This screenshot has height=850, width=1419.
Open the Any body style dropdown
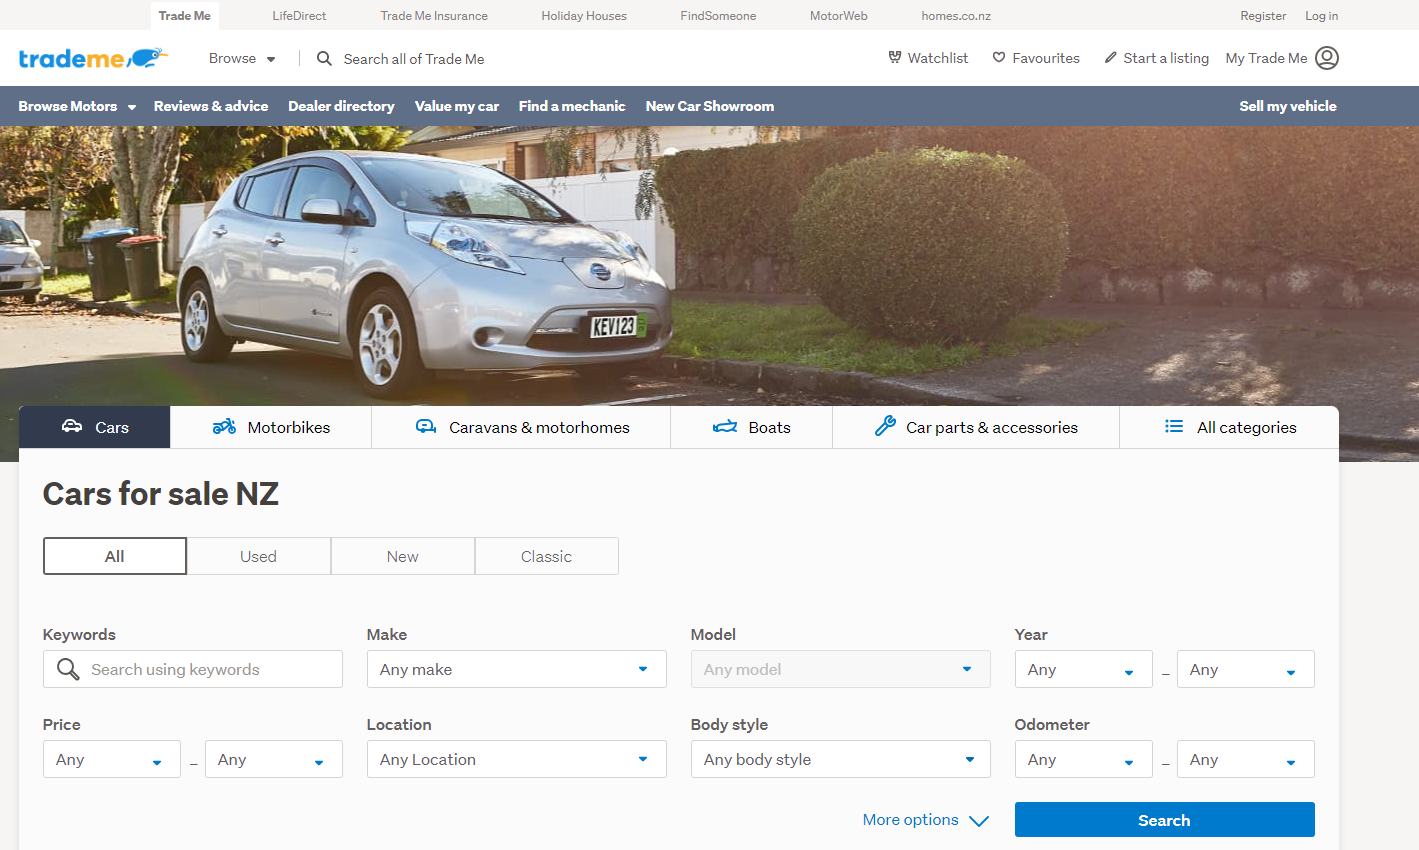[x=840, y=759]
